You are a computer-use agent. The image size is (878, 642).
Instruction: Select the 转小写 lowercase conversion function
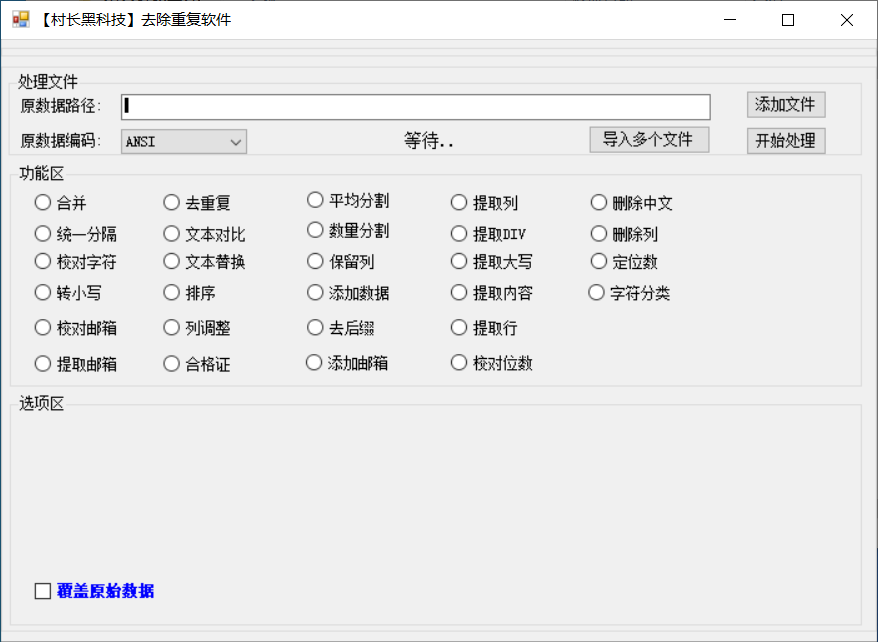(43, 293)
